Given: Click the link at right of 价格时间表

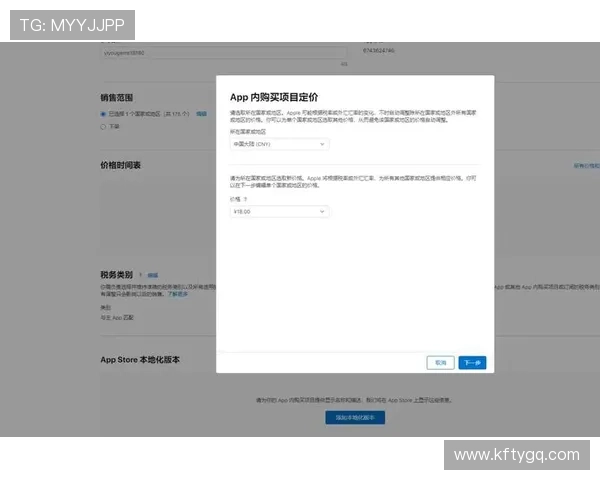Looking at the screenshot, I should [587, 165].
